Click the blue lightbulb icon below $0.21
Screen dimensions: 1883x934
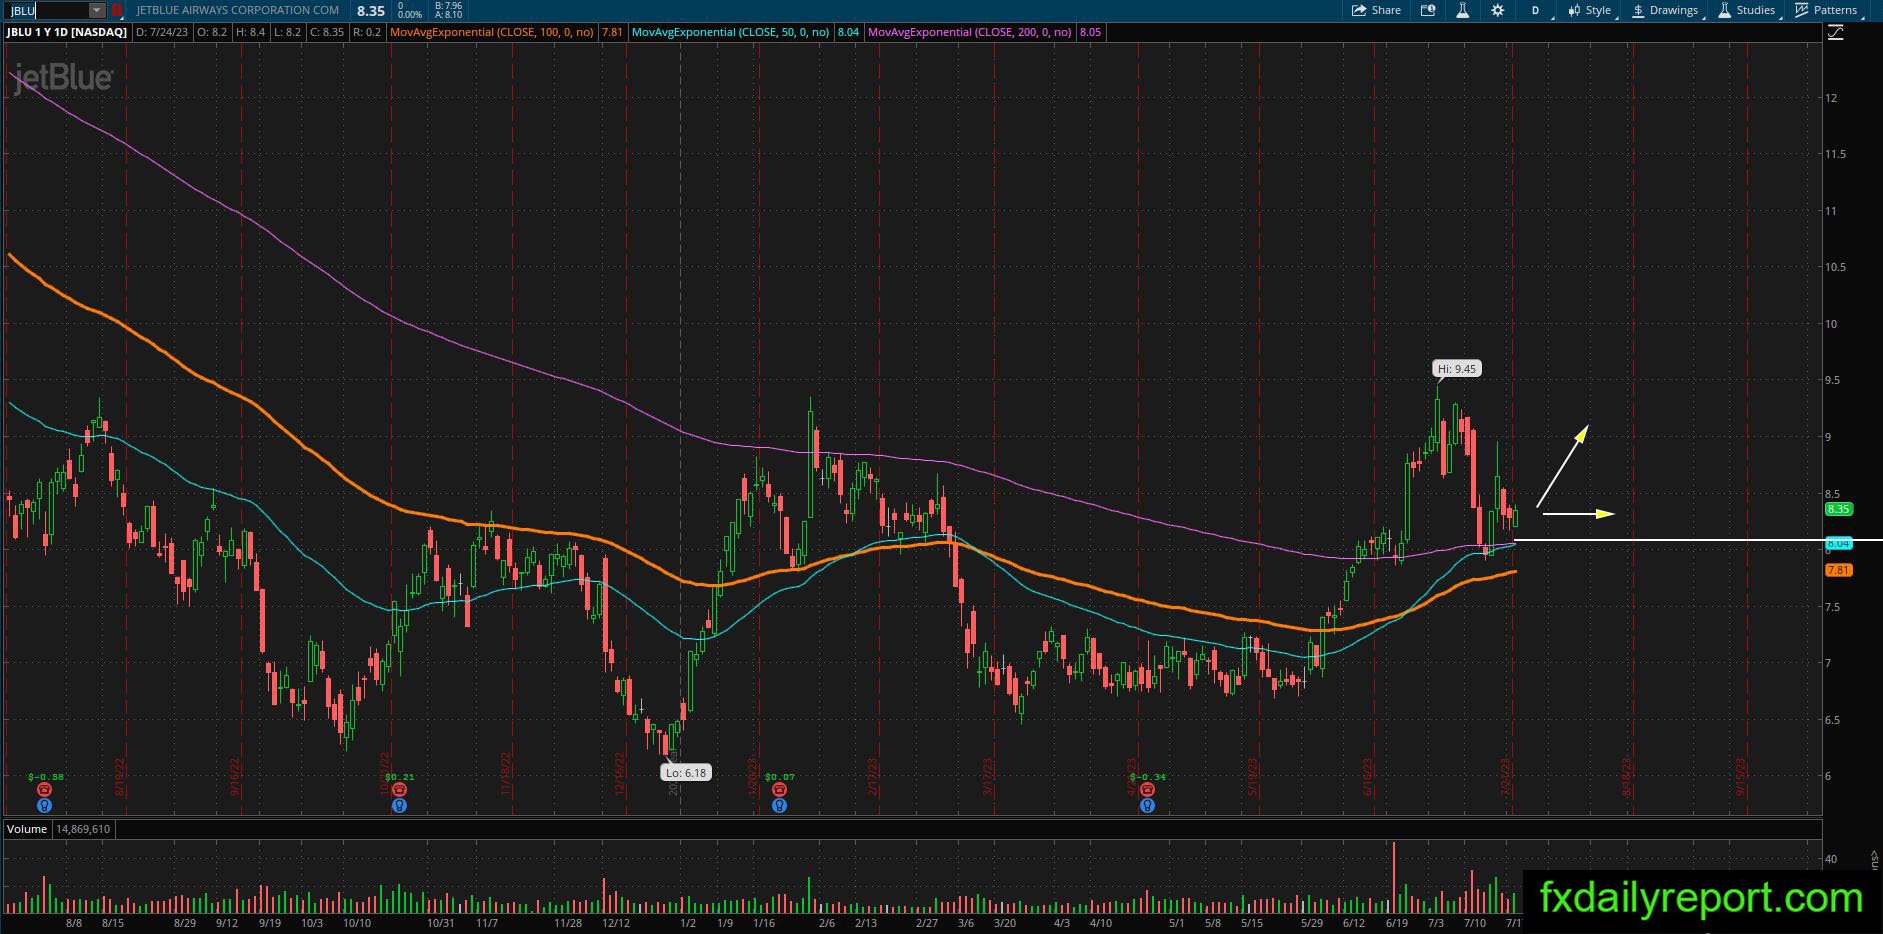pyautogui.click(x=399, y=805)
